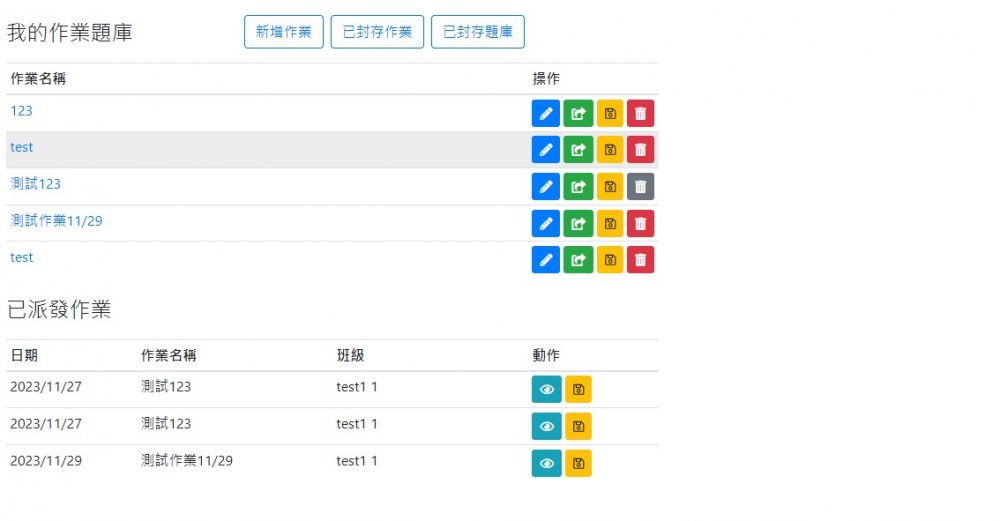Click the red trash icon beside the 測試作業11/29 link
The image size is (1000, 521).
[x=641, y=224]
